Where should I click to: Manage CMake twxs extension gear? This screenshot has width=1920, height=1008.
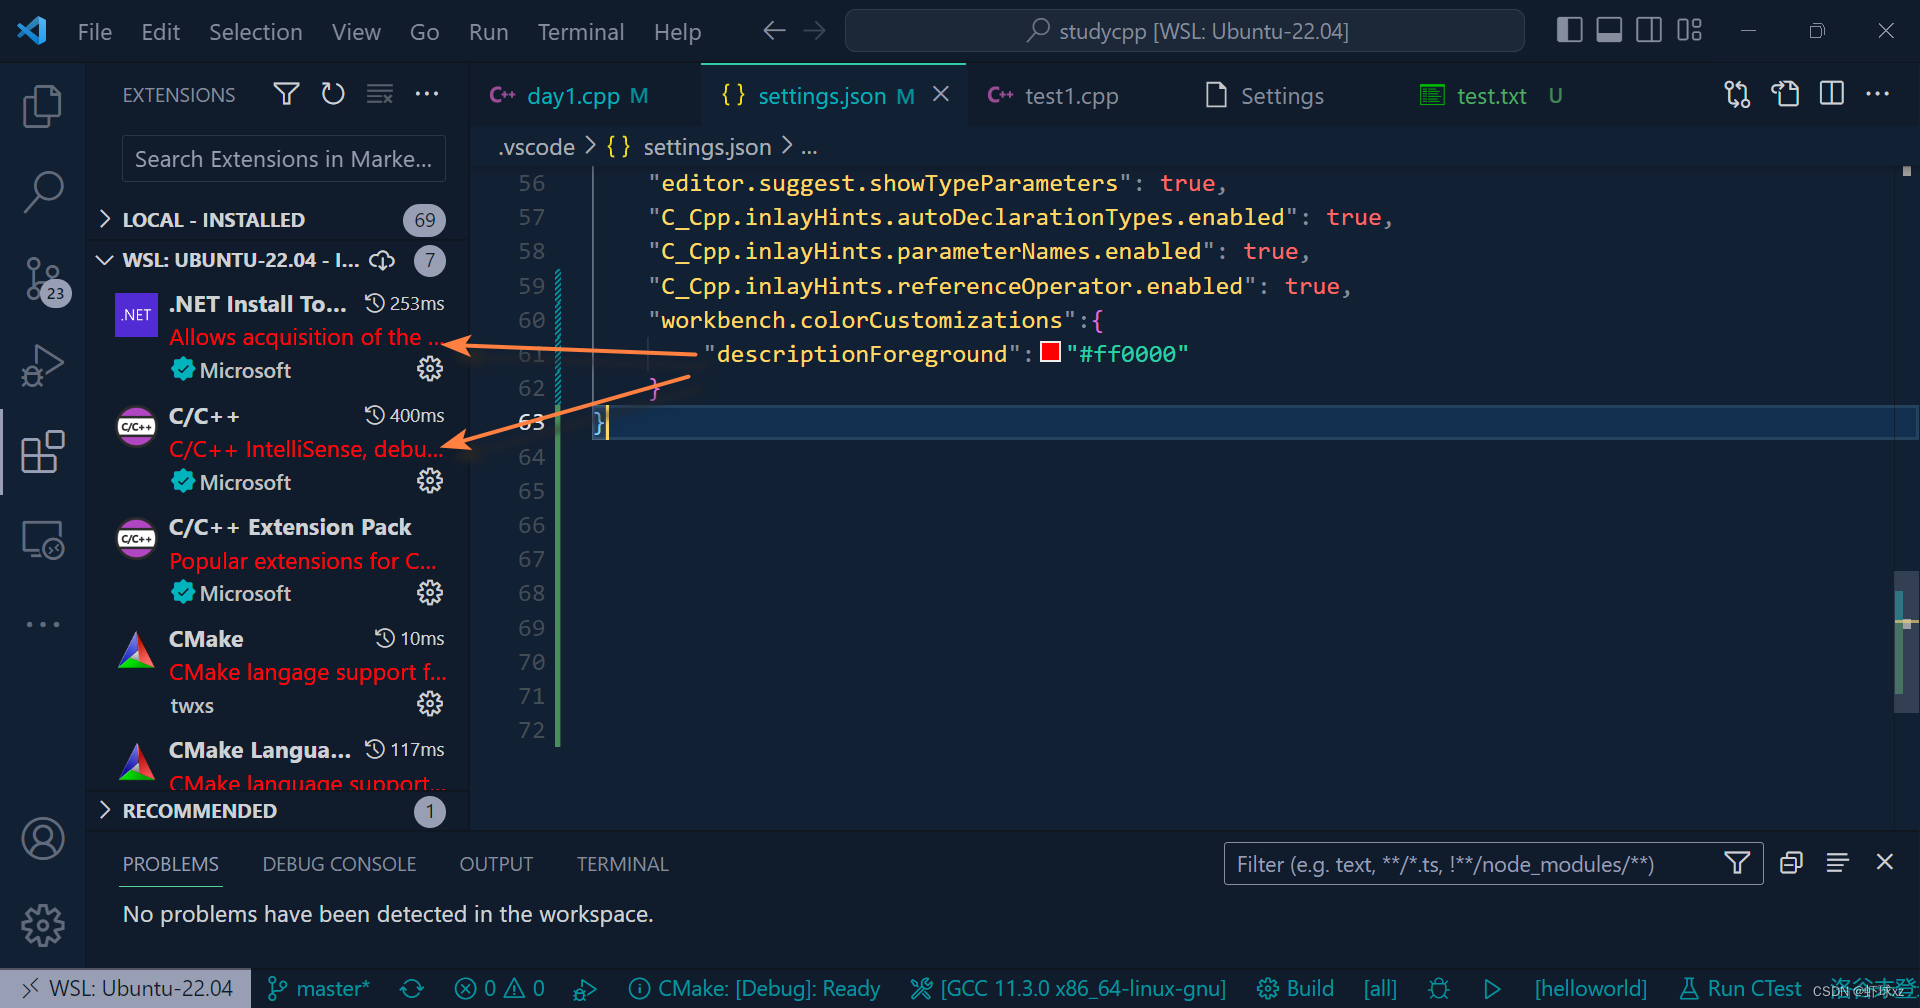pos(430,704)
